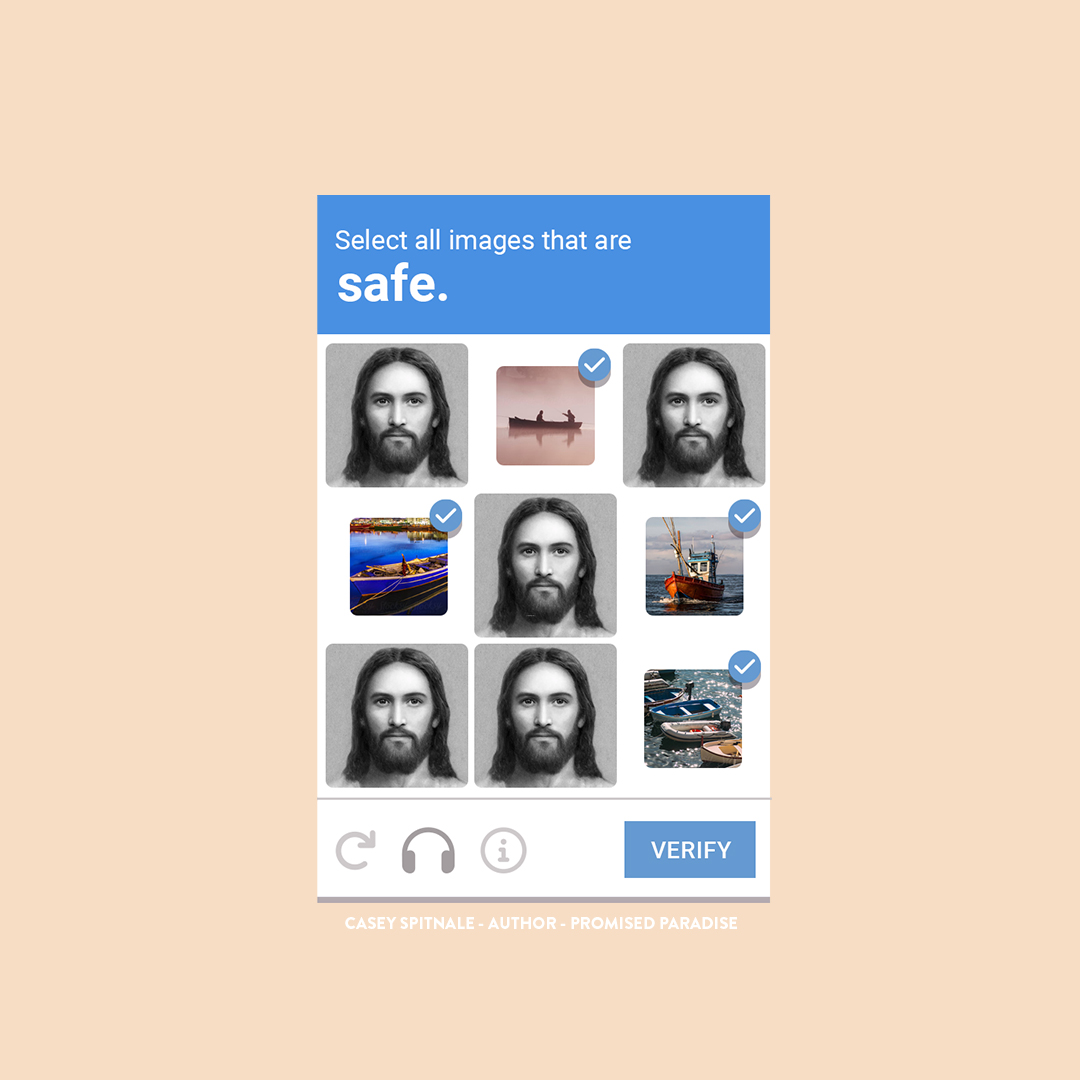Select the top-right portrait tile

pyautogui.click(x=694, y=415)
